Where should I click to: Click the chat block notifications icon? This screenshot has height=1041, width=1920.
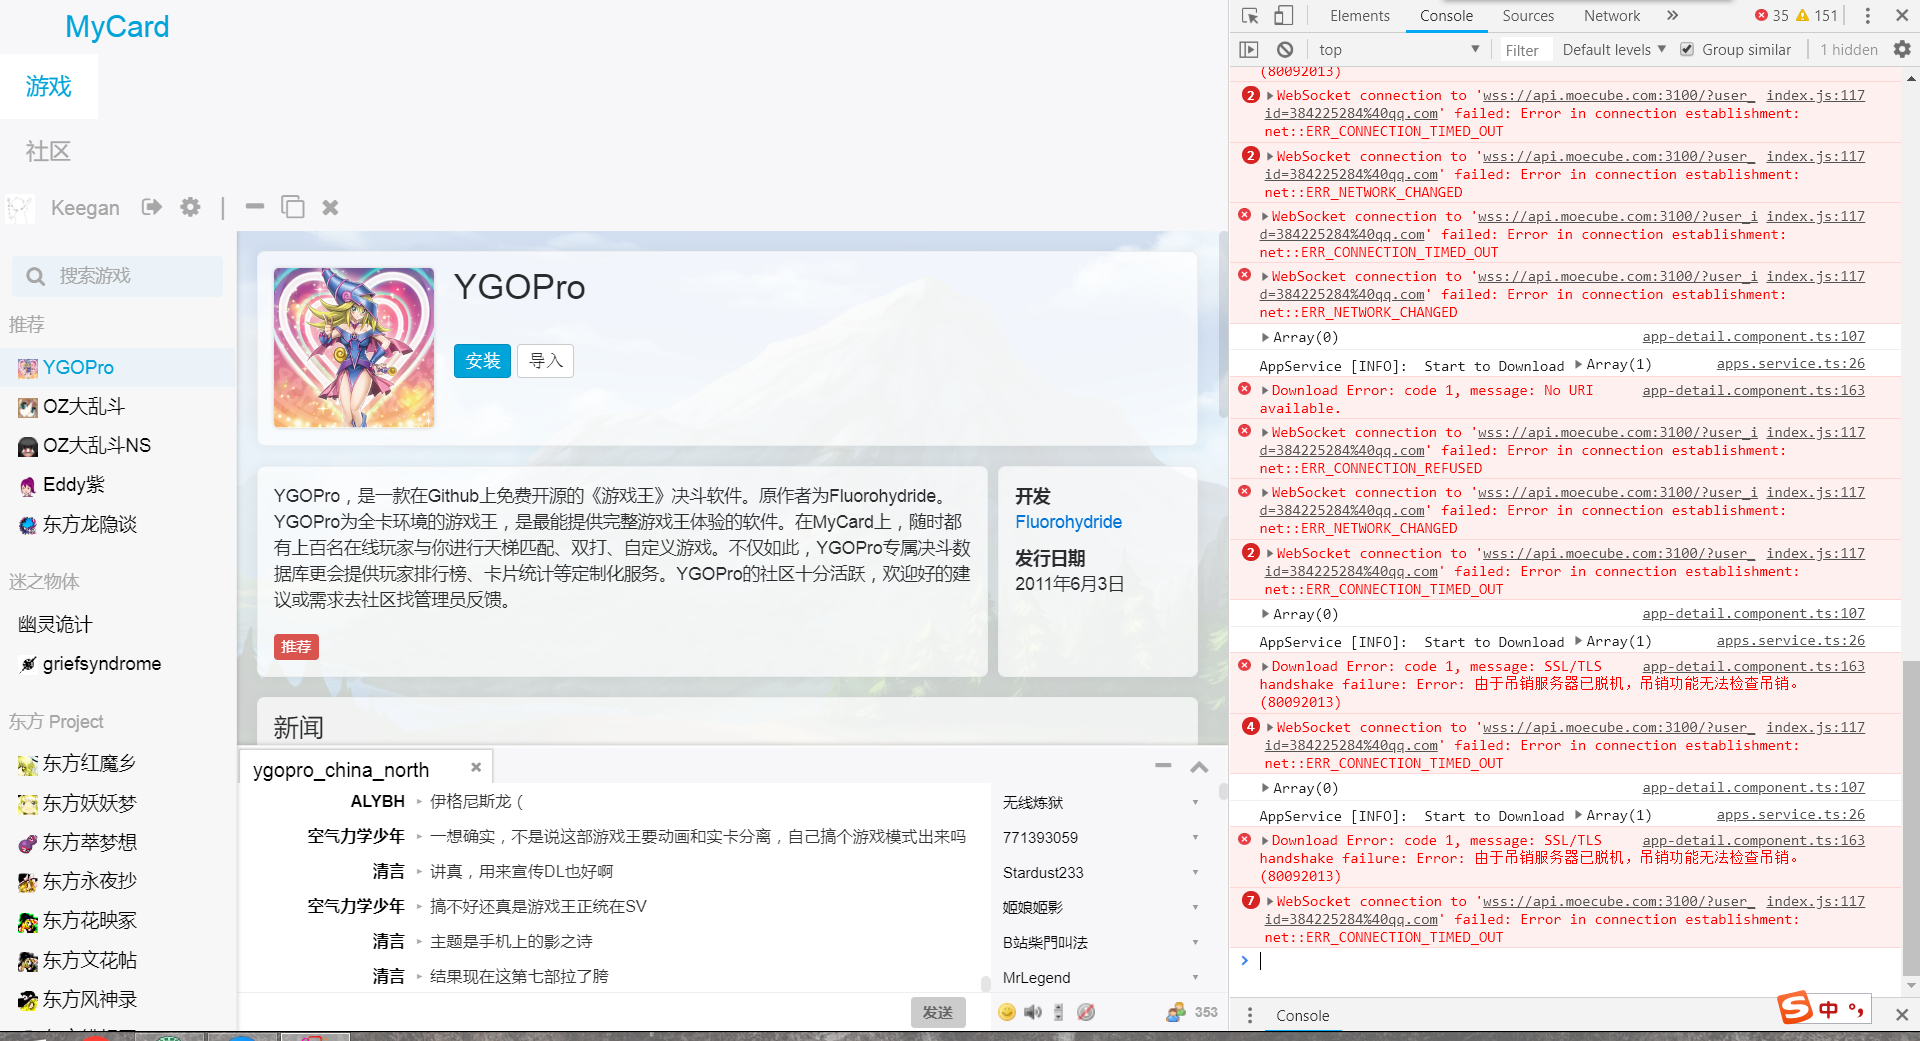pos(1086,1012)
